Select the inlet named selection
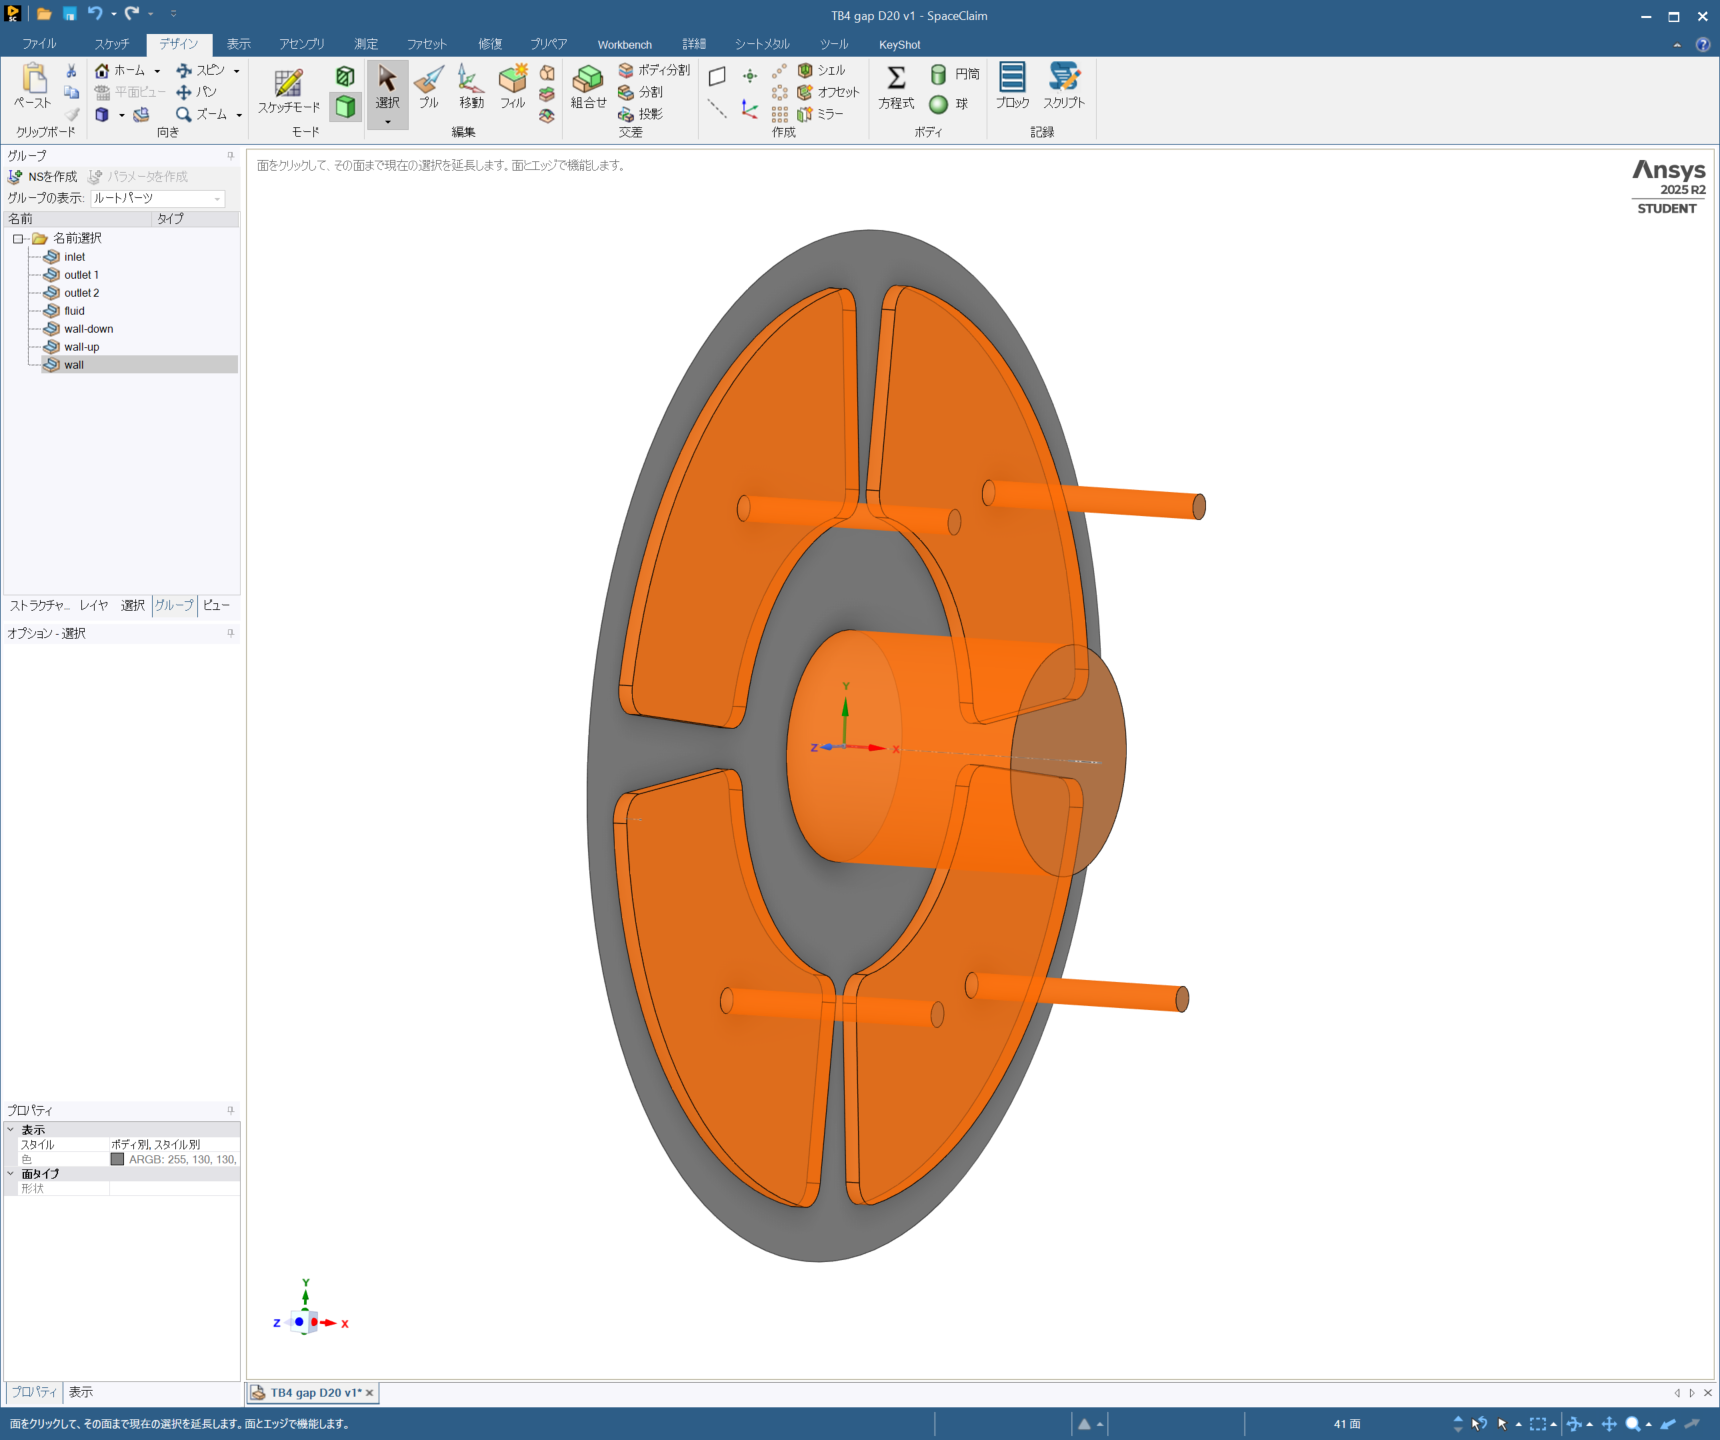 point(74,257)
